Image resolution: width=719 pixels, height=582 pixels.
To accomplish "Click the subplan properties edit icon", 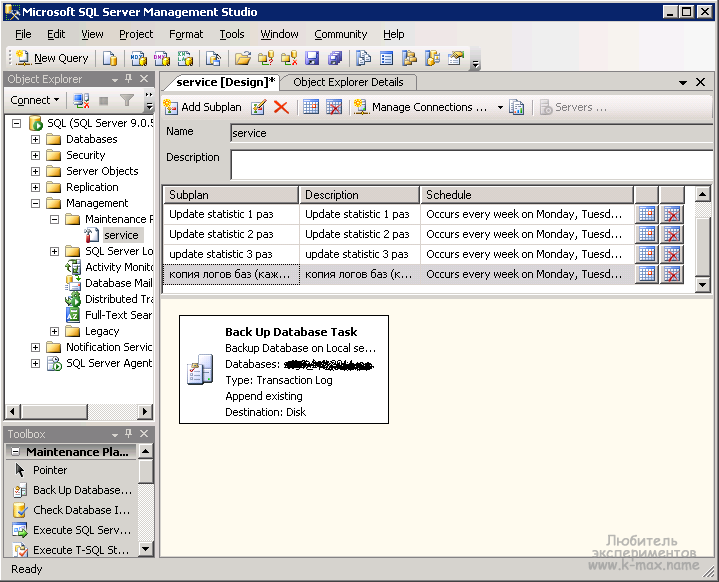I will pyautogui.click(x=258, y=107).
